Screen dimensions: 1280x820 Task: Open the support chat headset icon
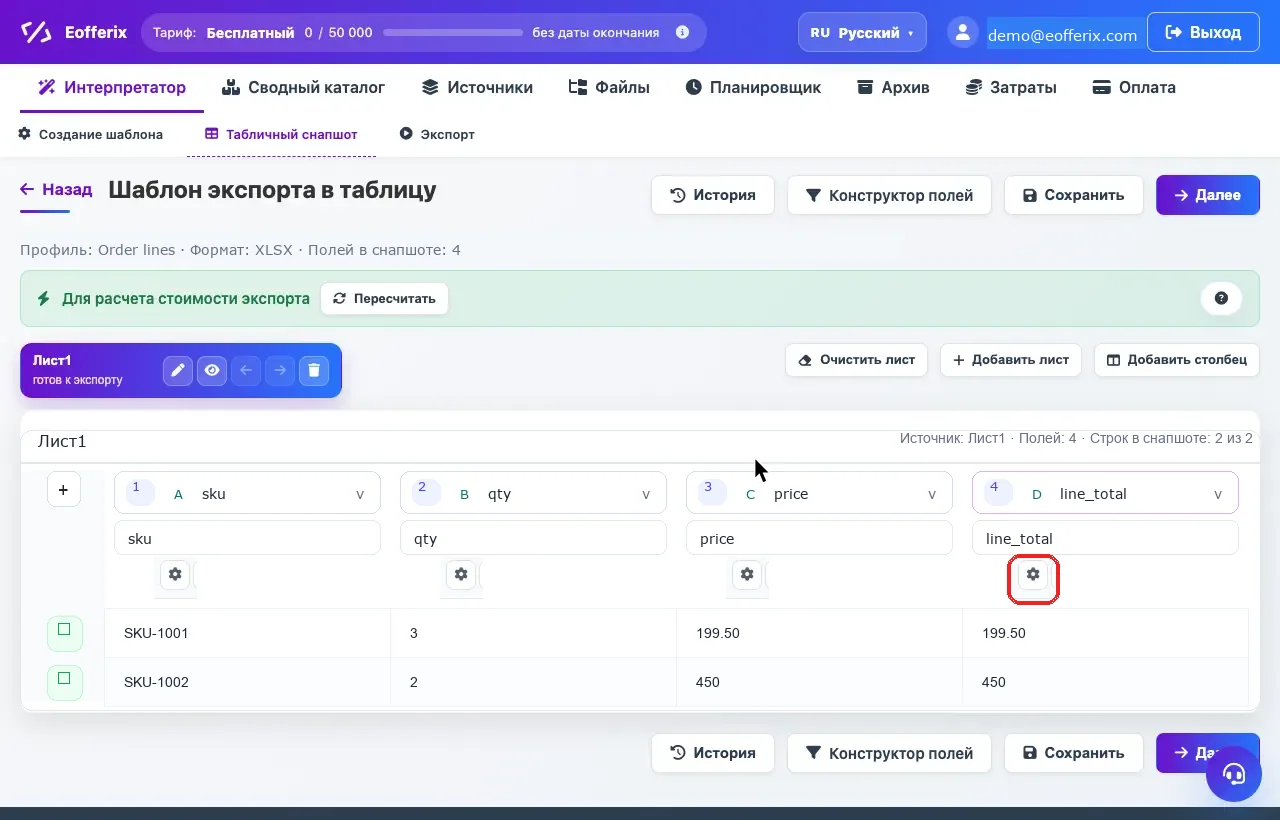(1233, 773)
